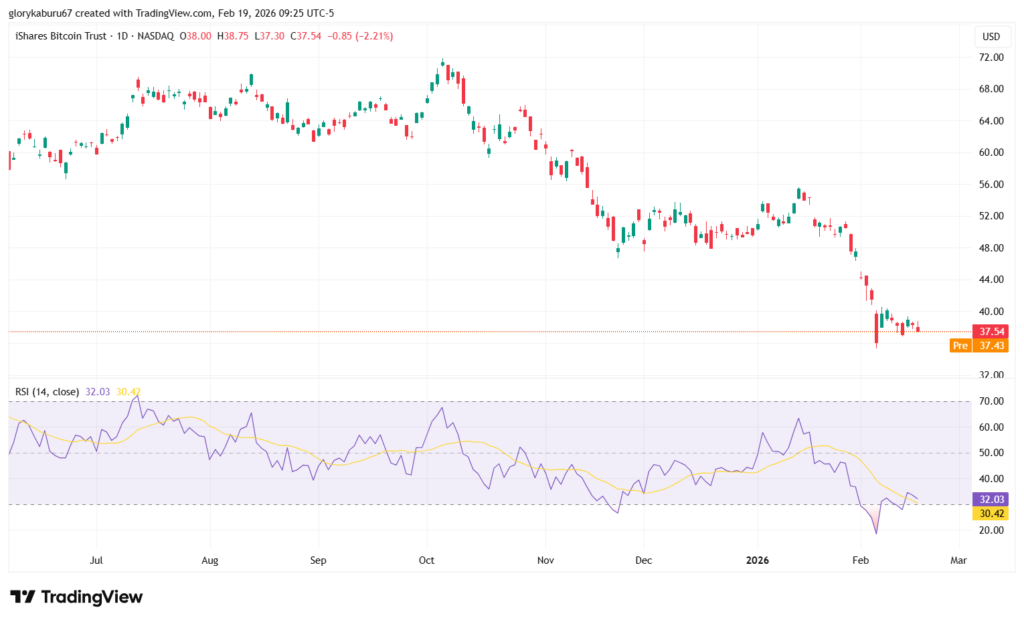1024x622 pixels.
Task: Click the Nov label on time axis
Action: pos(545,560)
